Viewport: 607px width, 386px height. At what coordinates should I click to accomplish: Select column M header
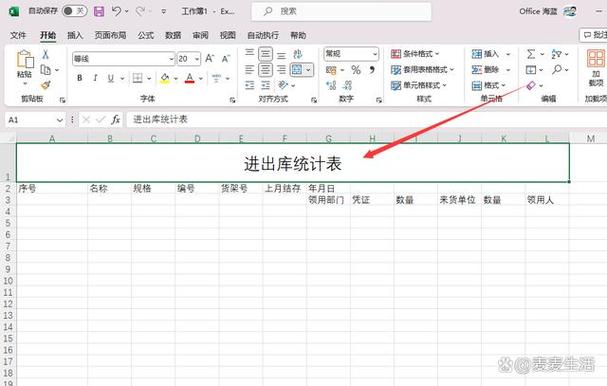click(x=590, y=138)
